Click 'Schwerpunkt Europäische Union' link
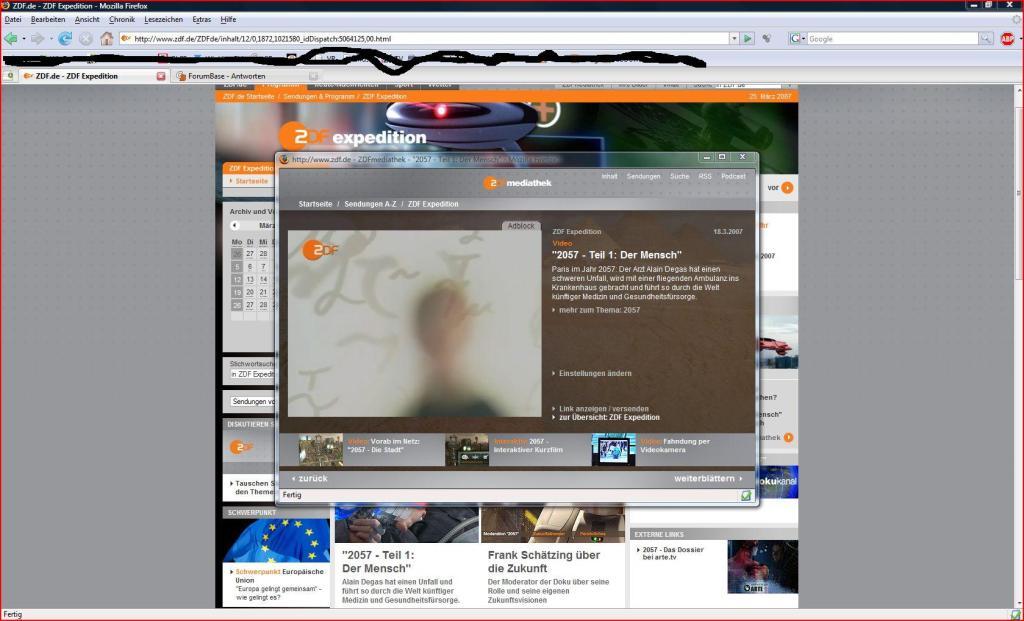1024x621 pixels. (280, 576)
